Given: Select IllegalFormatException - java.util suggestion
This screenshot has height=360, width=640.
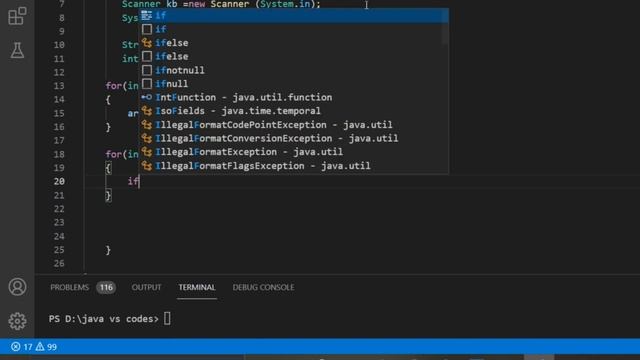Looking at the screenshot, I should (x=294, y=152).
